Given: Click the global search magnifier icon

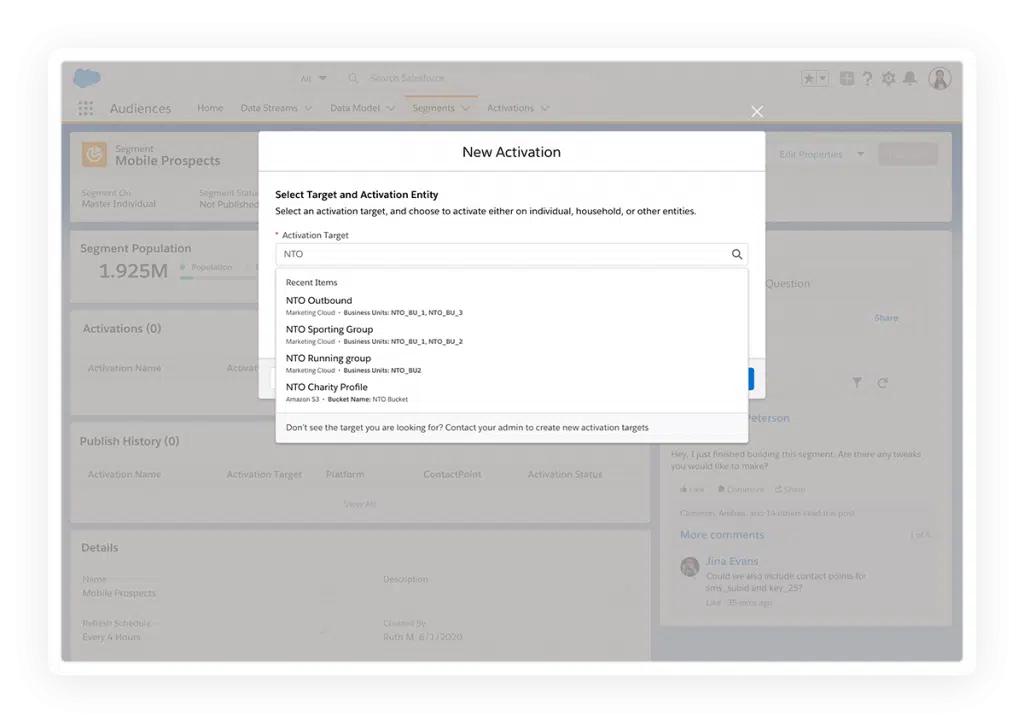Looking at the screenshot, I should [353, 78].
